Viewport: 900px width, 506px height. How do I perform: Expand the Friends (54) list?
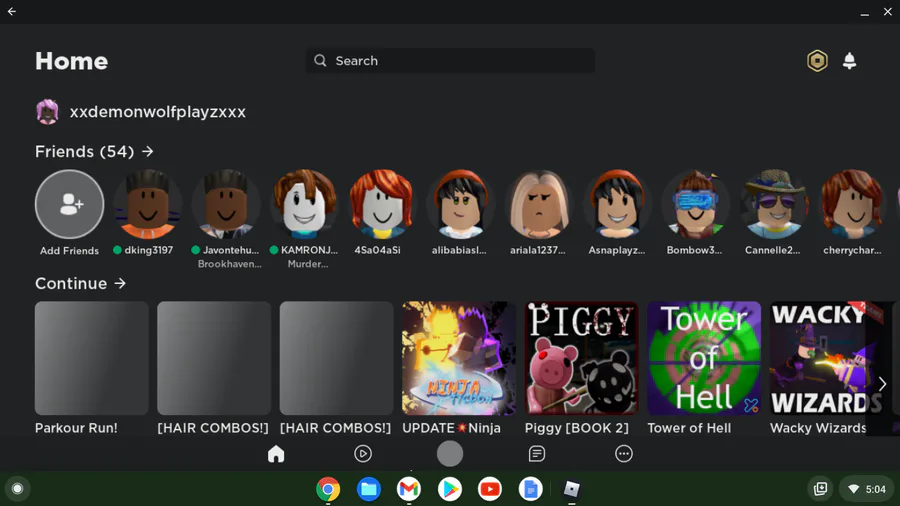[x=94, y=151]
